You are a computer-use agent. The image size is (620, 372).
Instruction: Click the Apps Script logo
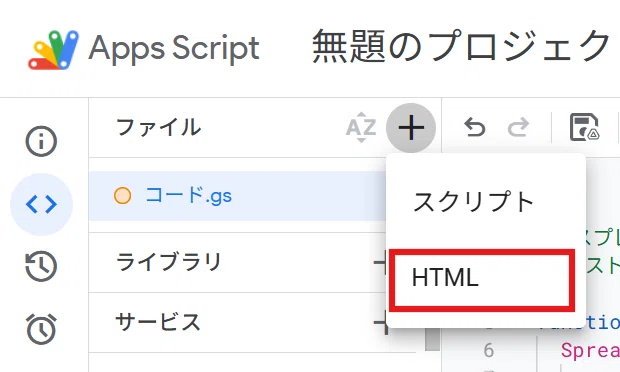(53, 50)
